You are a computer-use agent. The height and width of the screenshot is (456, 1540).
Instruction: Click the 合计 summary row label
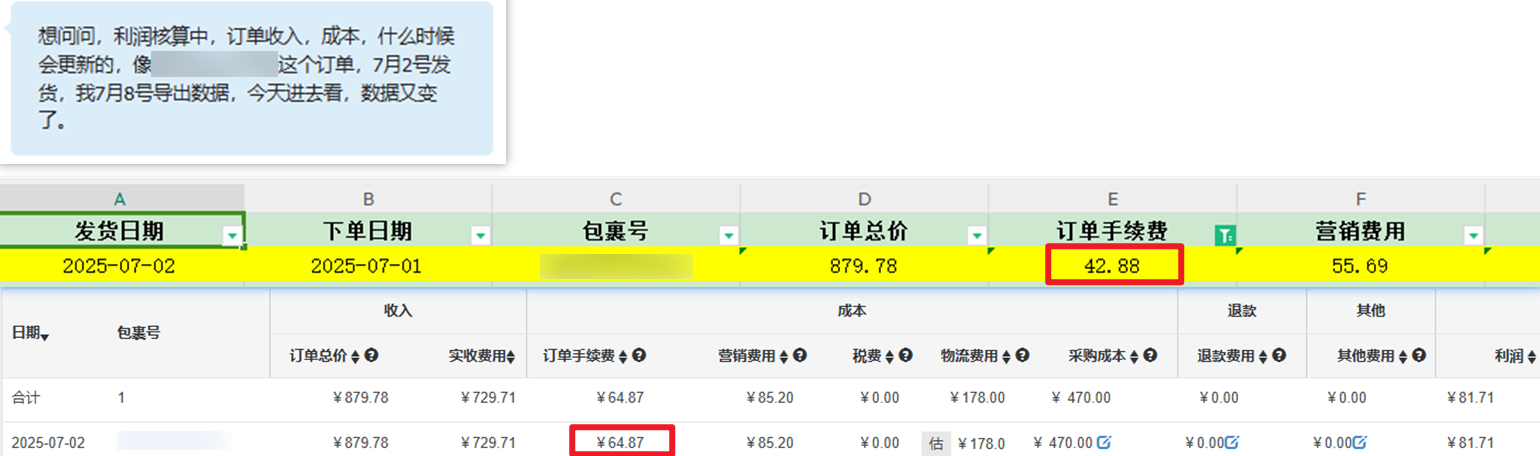tap(24, 398)
